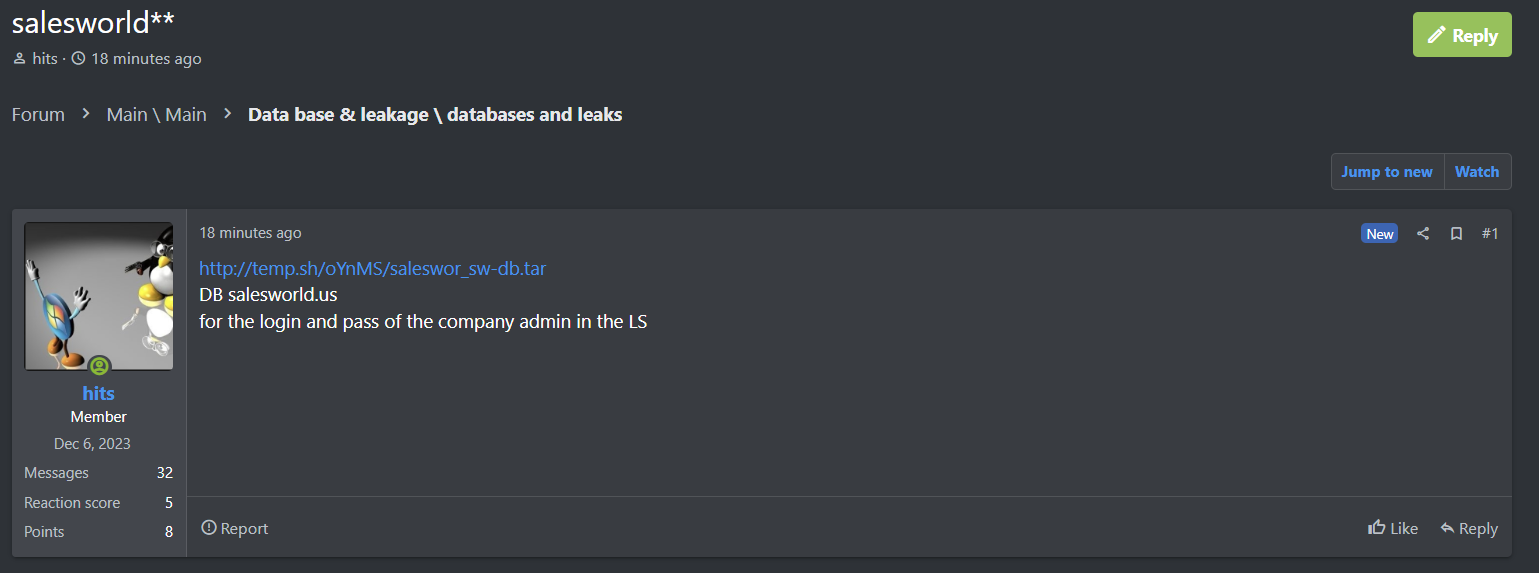Click the green online status badge on avatar
Image resolution: width=1539 pixels, height=573 pixels.
click(x=99, y=366)
